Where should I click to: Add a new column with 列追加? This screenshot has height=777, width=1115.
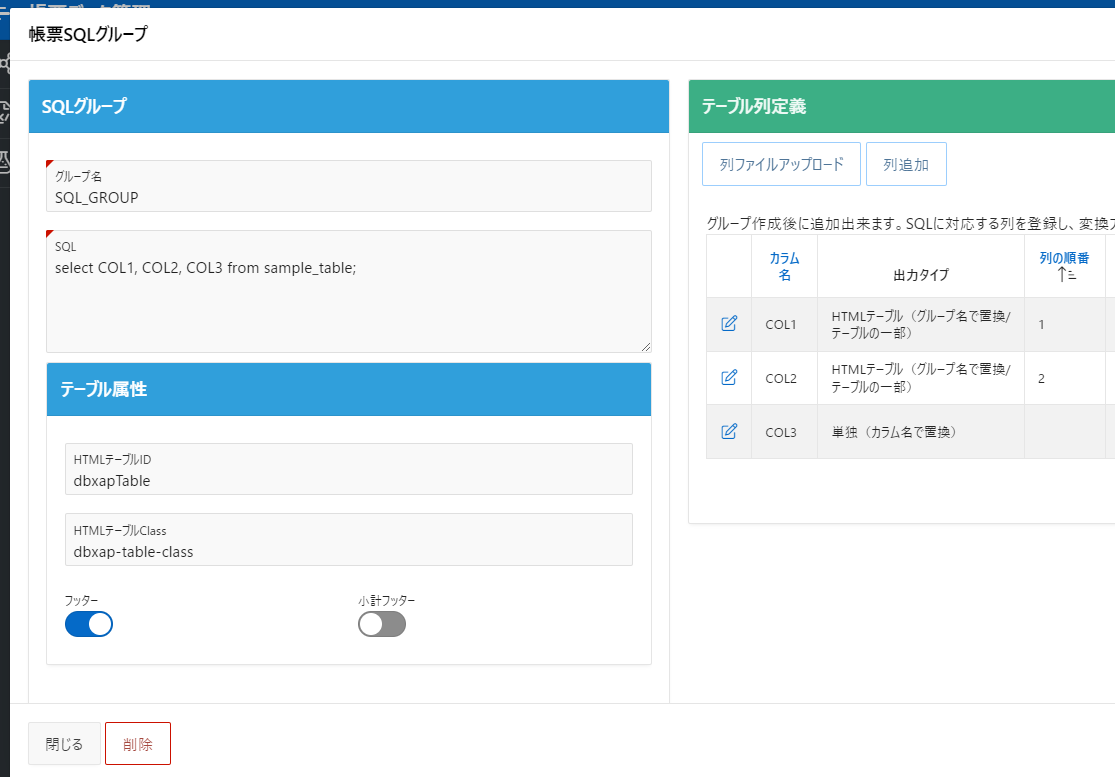(x=906, y=163)
